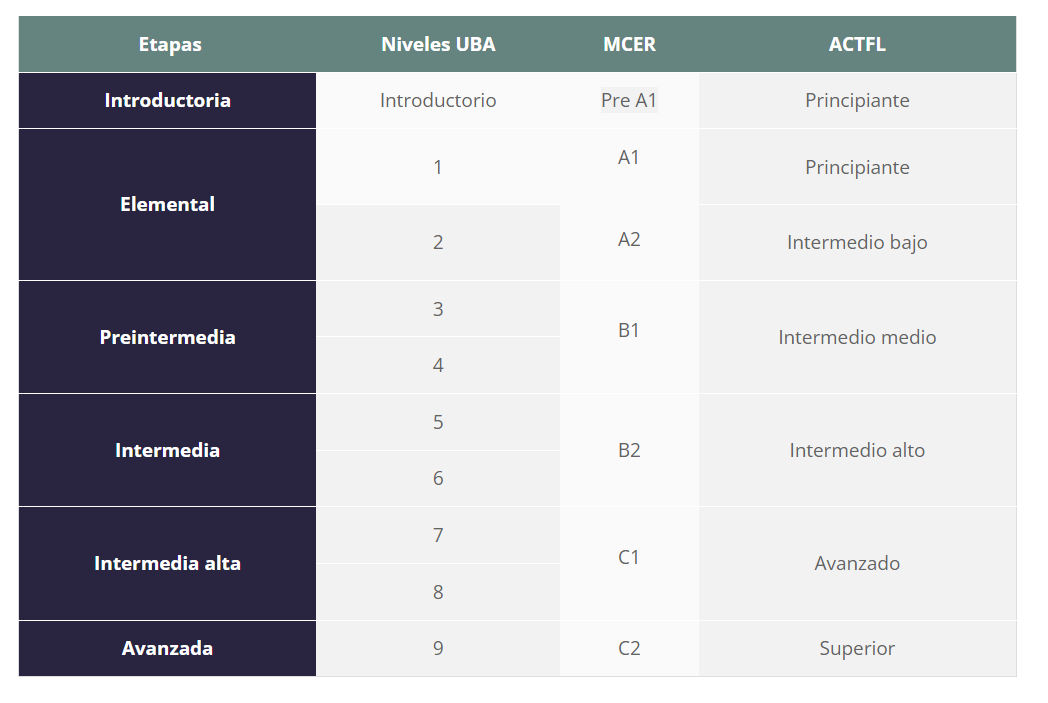Click the C2 MCER cell

(x=629, y=648)
